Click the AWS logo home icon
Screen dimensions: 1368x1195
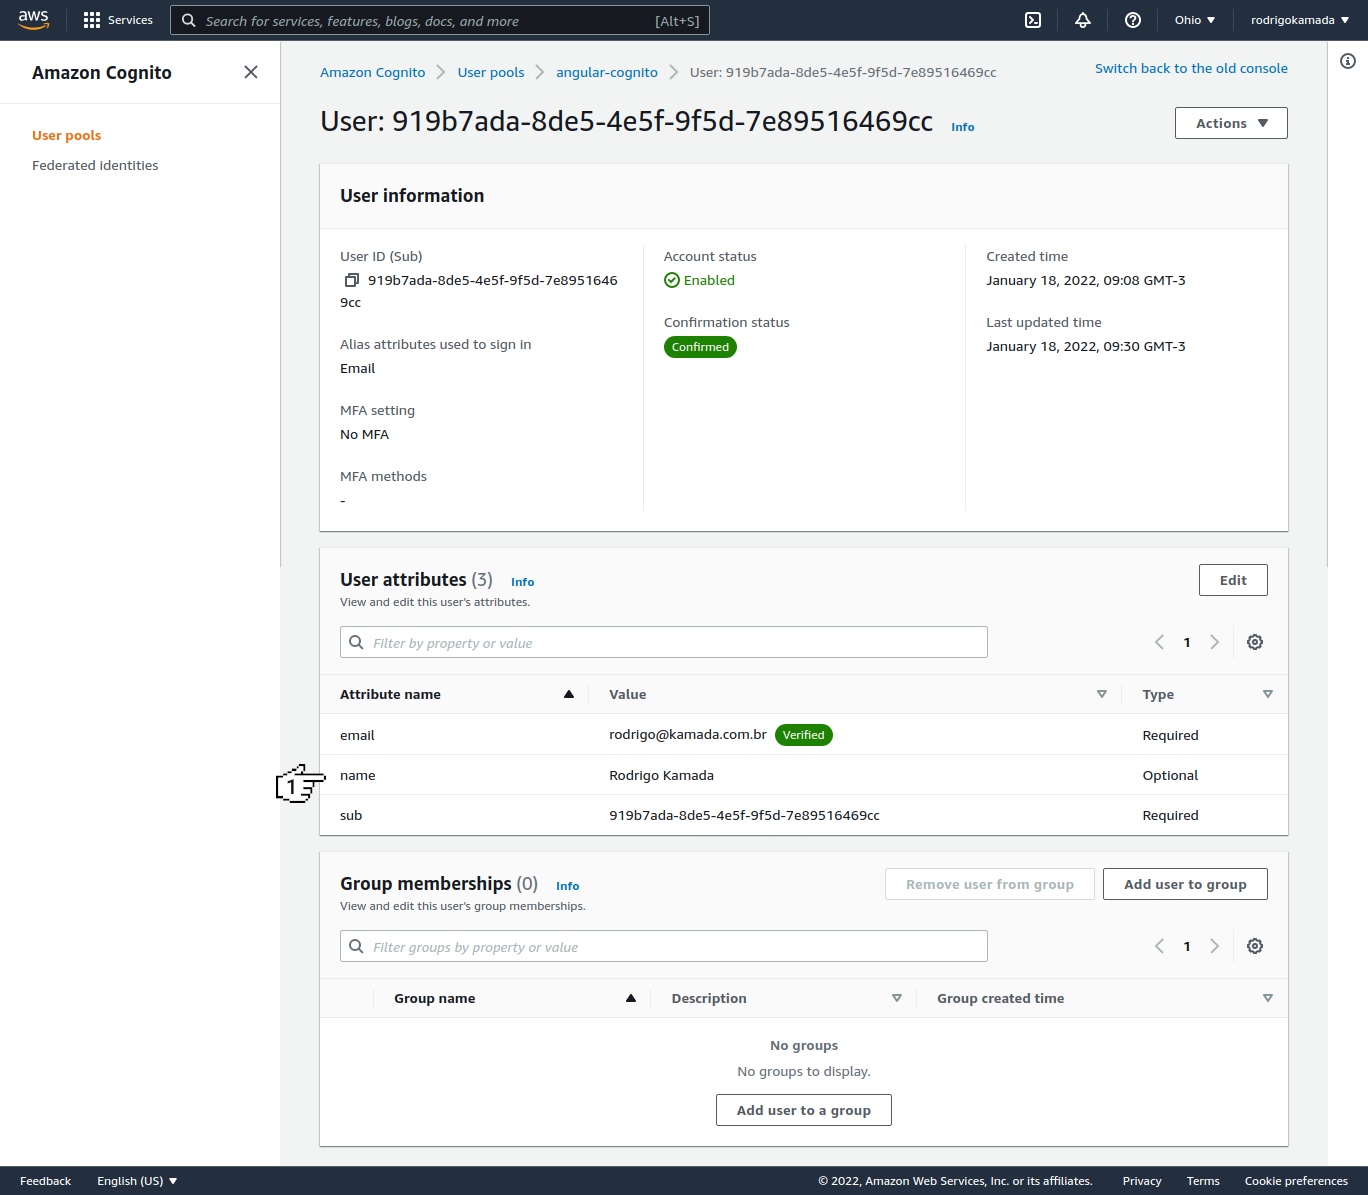(x=34, y=20)
